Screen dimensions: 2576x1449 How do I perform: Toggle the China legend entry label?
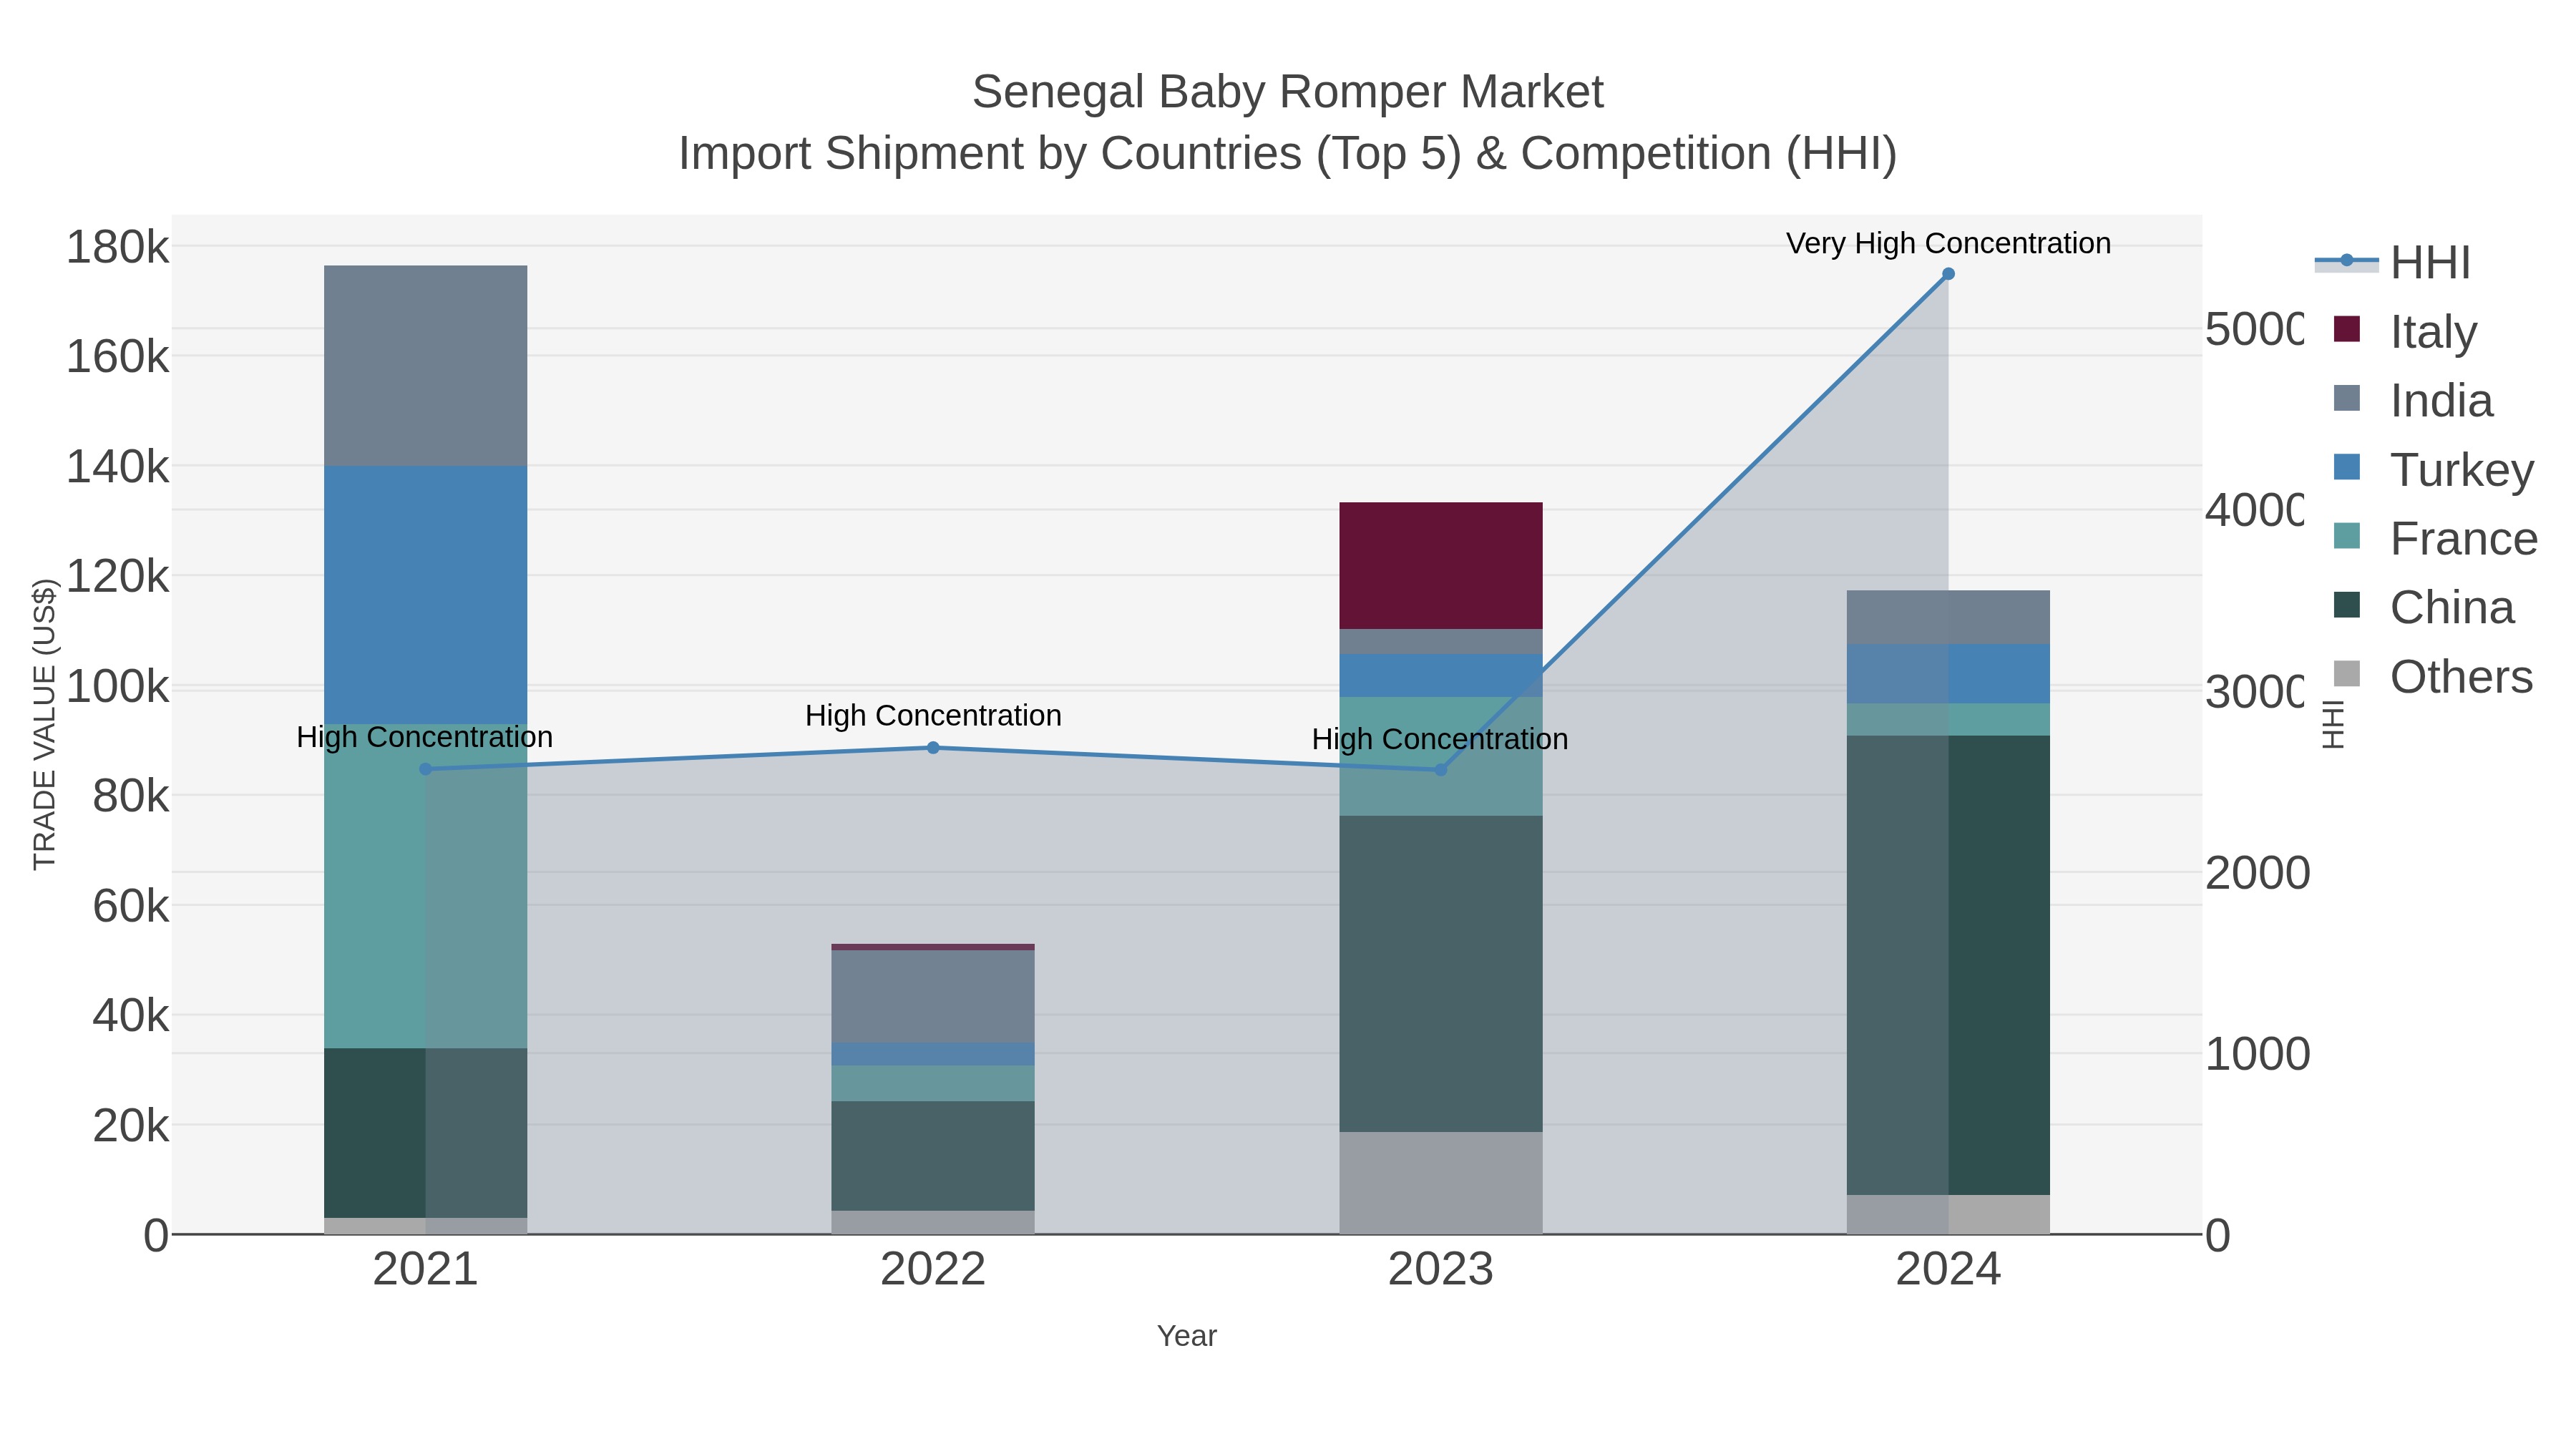coord(2452,608)
